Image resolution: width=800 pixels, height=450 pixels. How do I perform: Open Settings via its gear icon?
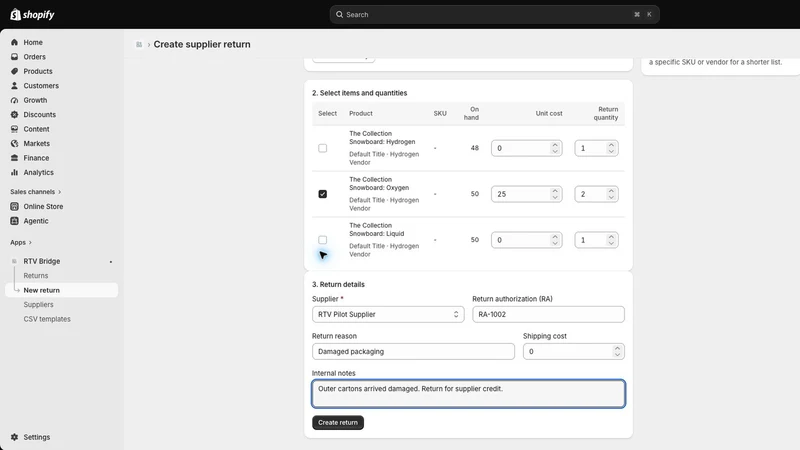click(14, 437)
